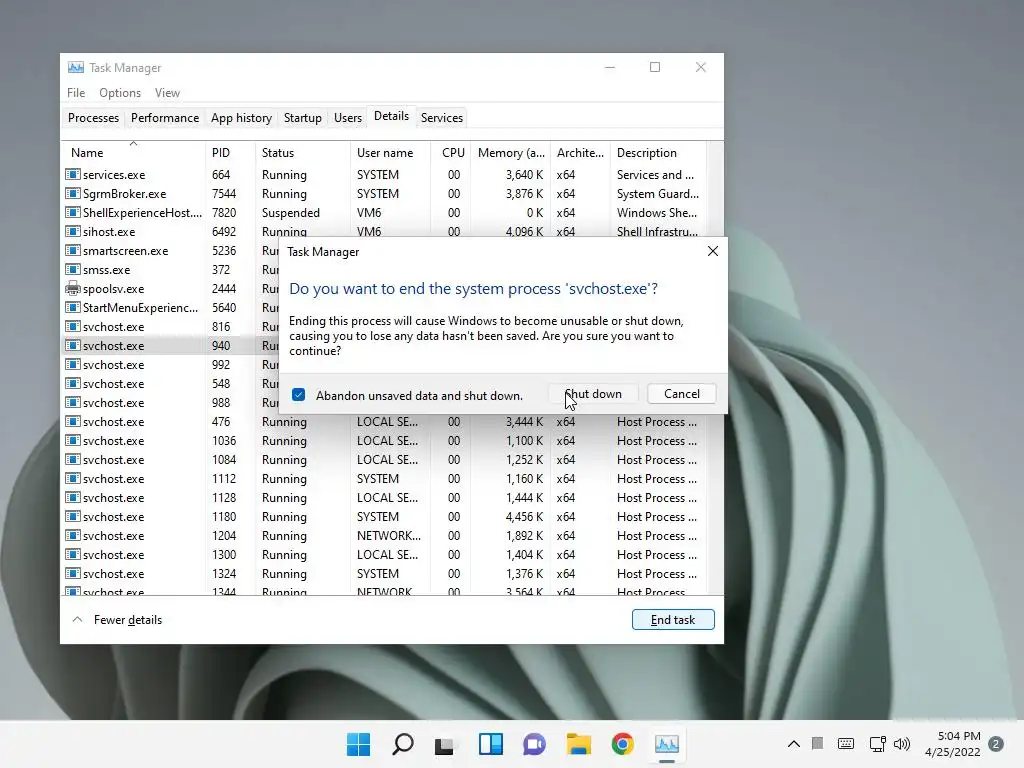Click the services.exe process icon
The height and width of the screenshot is (768, 1024).
tap(72, 174)
